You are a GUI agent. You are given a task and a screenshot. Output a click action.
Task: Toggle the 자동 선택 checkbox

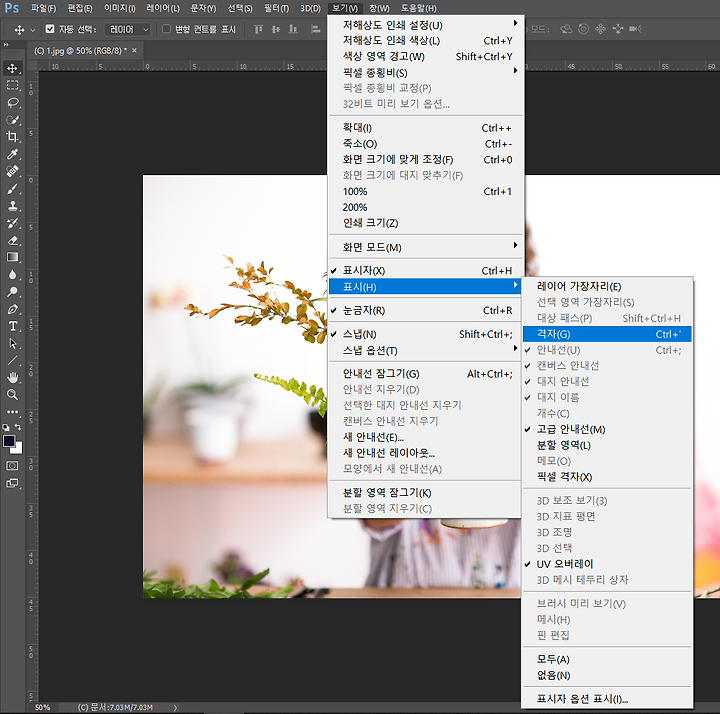point(50,29)
